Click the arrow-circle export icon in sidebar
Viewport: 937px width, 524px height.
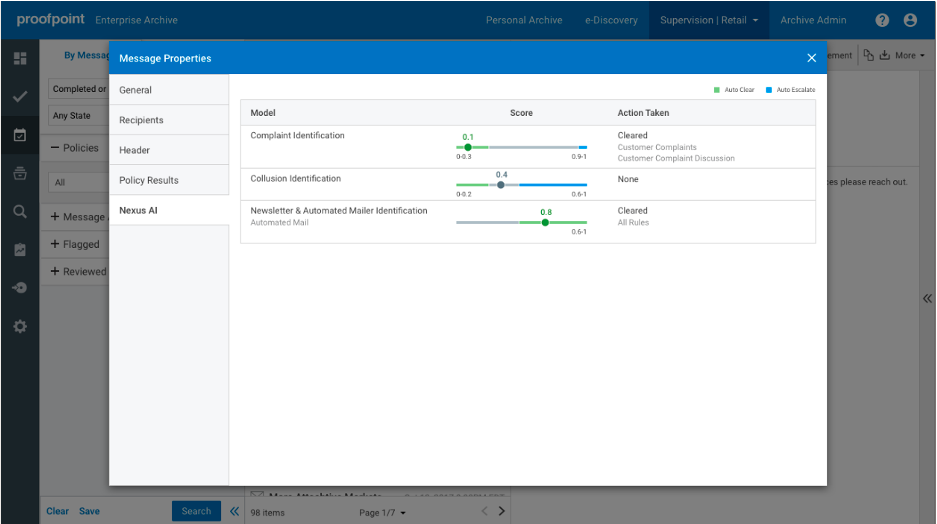point(20,288)
